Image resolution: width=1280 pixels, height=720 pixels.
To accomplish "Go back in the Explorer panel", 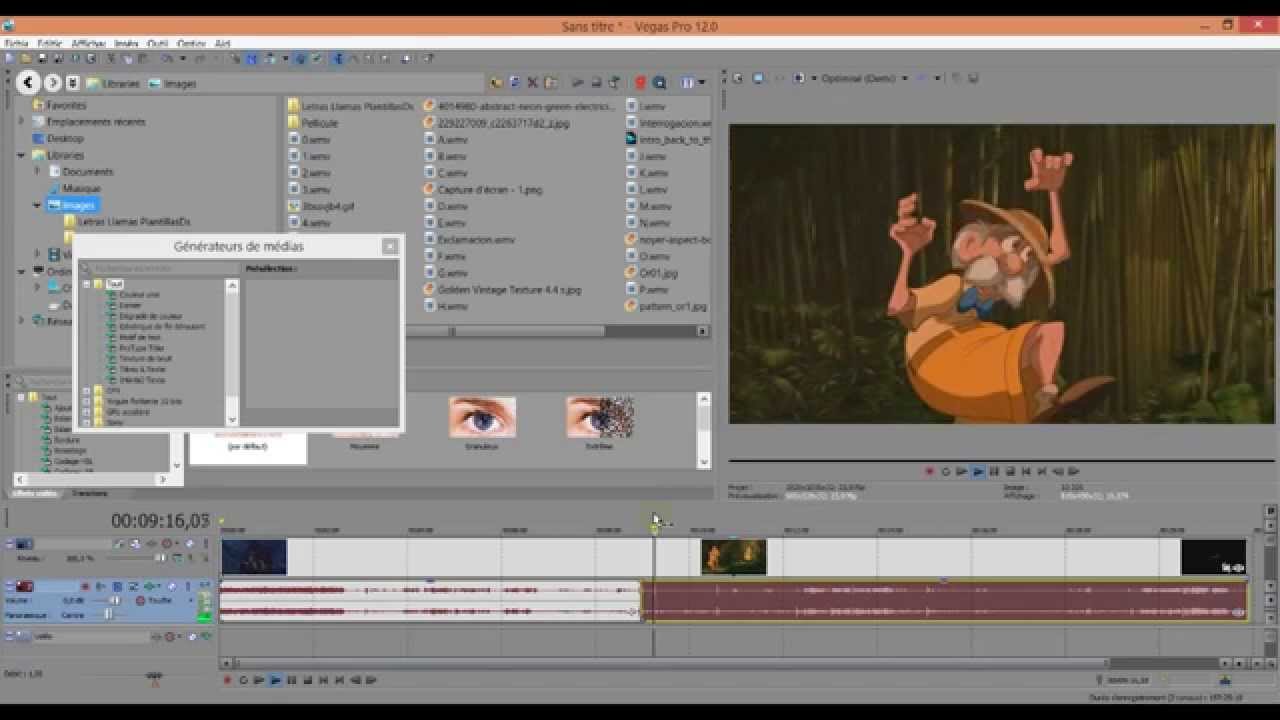I will coord(28,83).
